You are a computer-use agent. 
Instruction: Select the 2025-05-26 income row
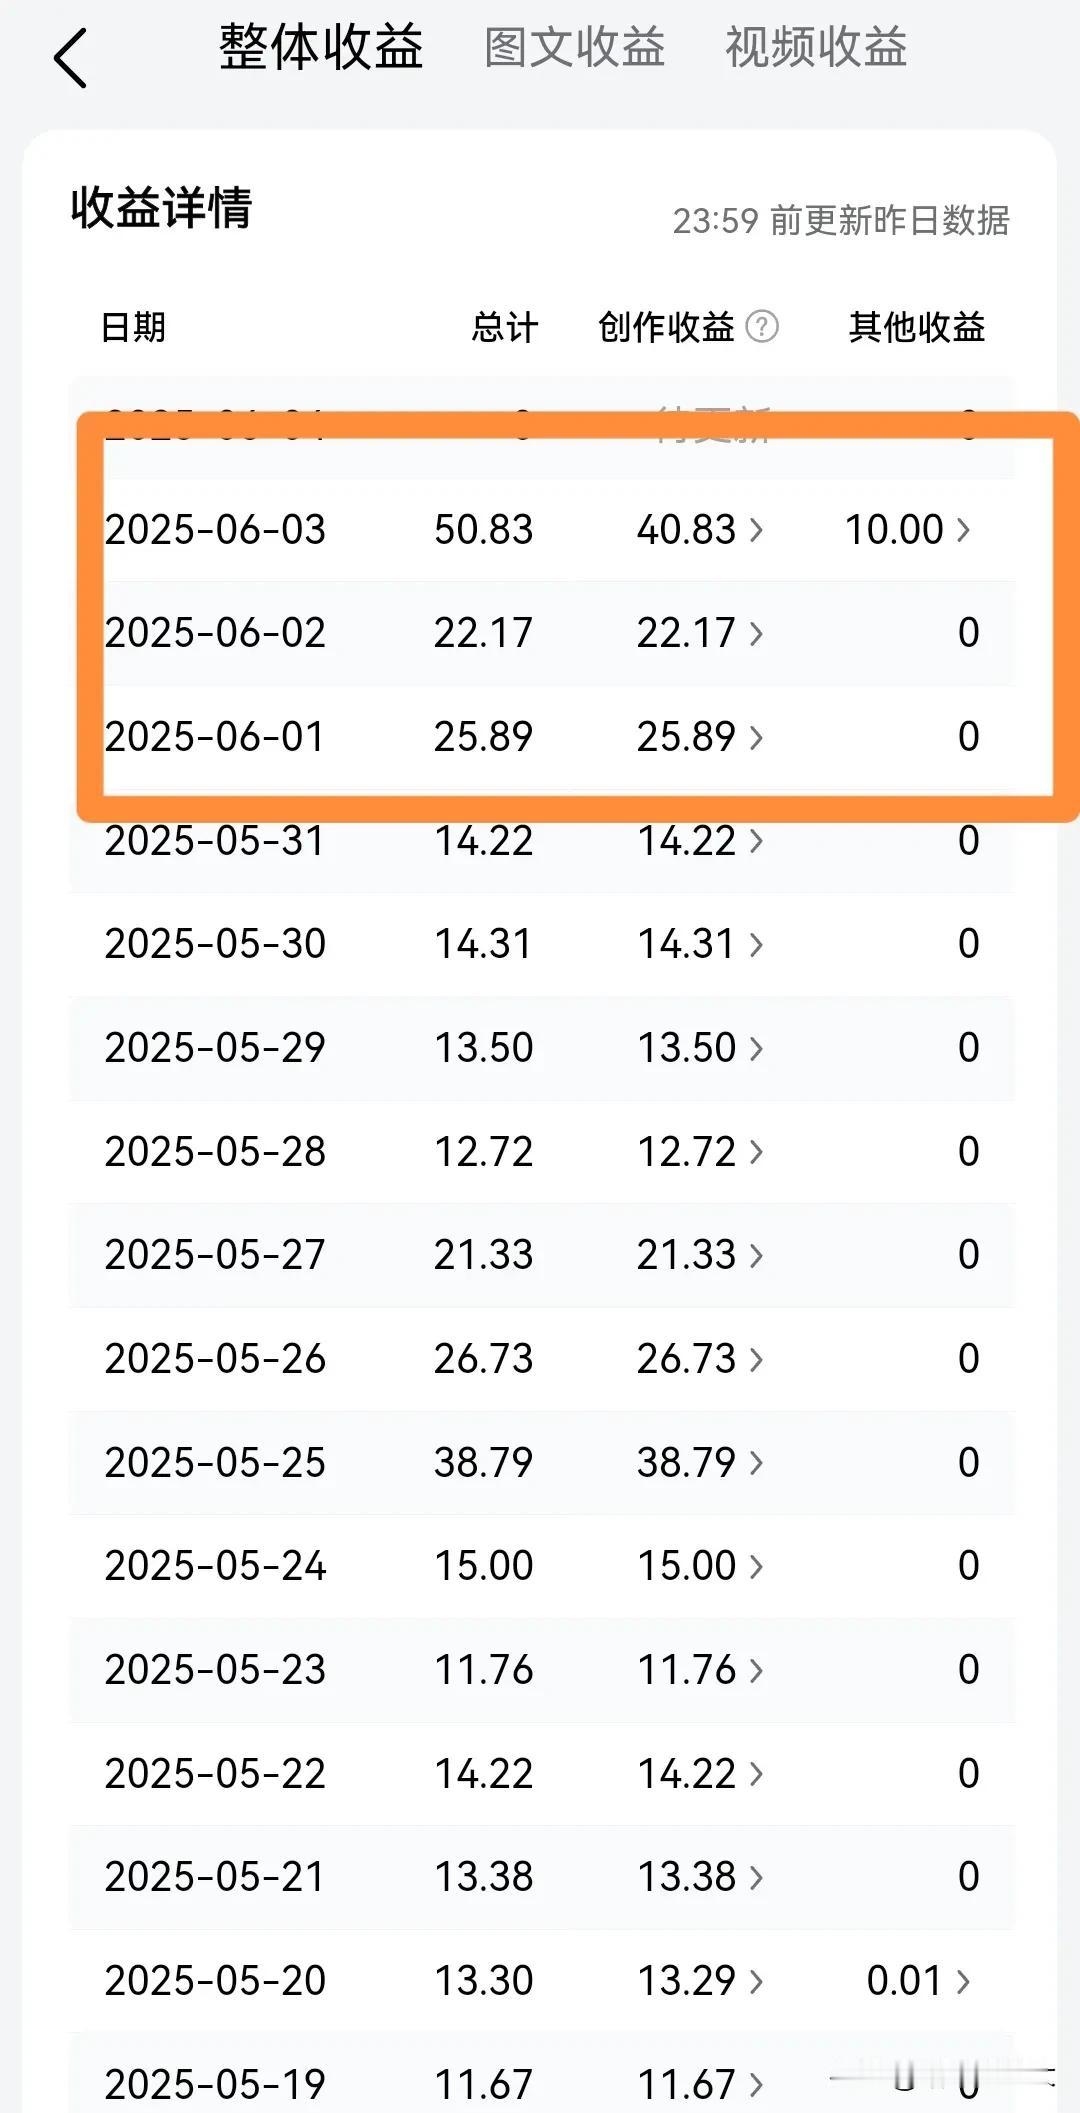click(x=541, y=1359)
